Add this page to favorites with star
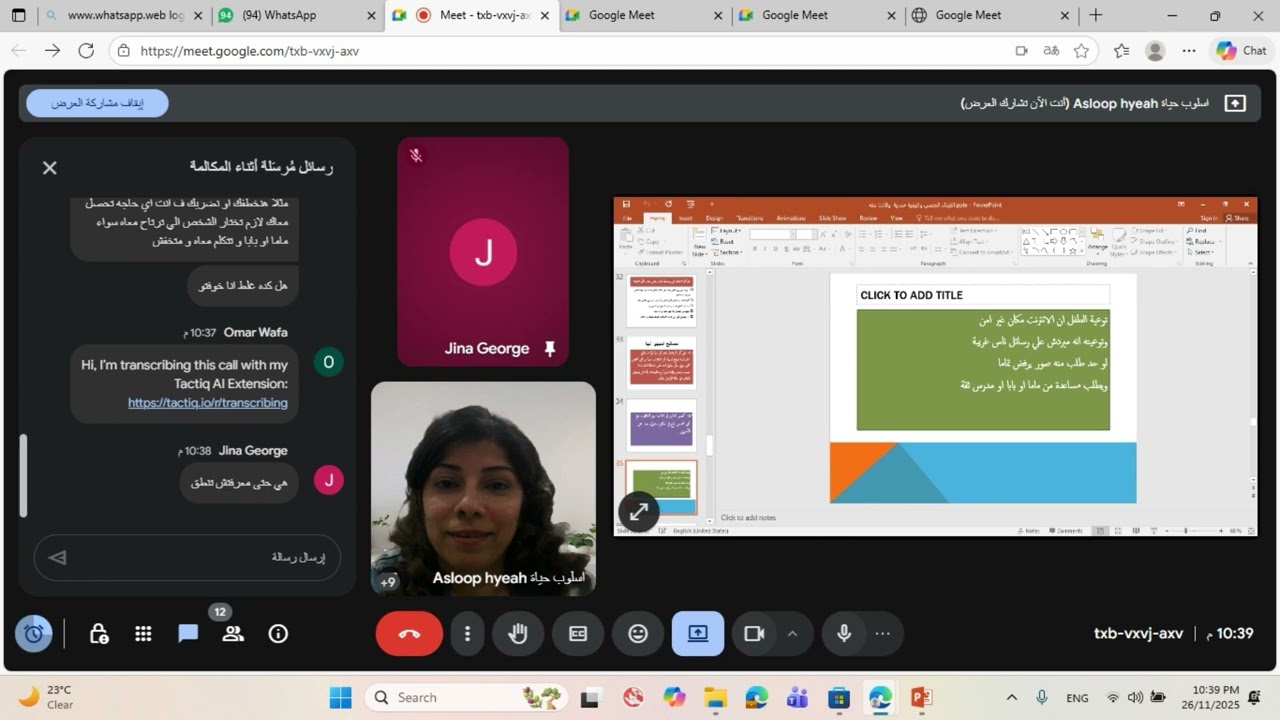Viewport: 1280px width, 720px height. [1081, 51]
